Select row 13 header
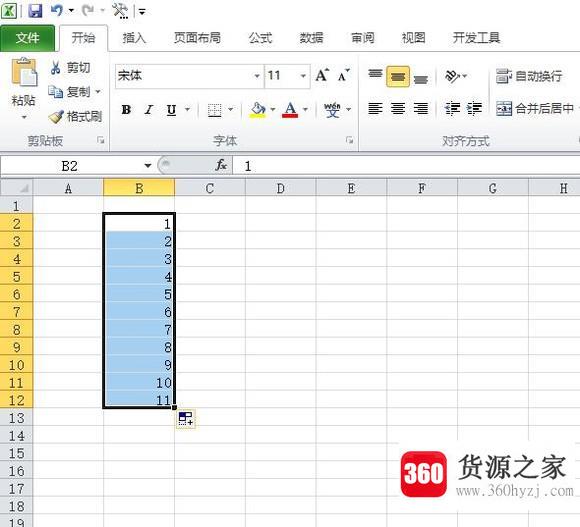 click(x=17, y=418)
